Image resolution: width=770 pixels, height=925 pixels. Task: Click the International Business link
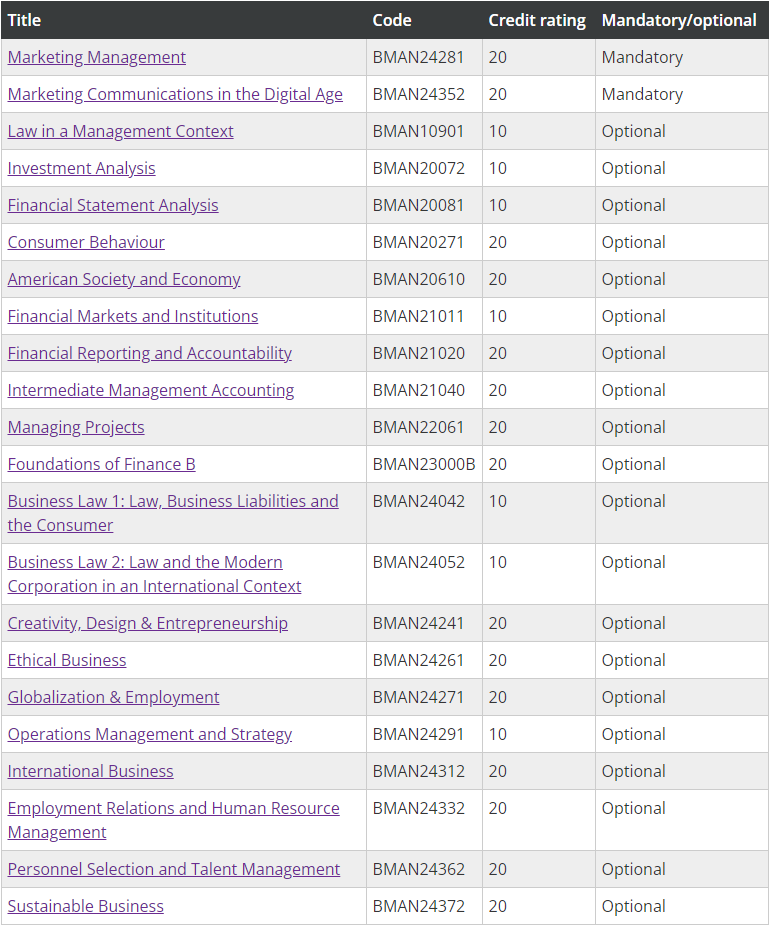pyautogui.click(x=90, y=772)
